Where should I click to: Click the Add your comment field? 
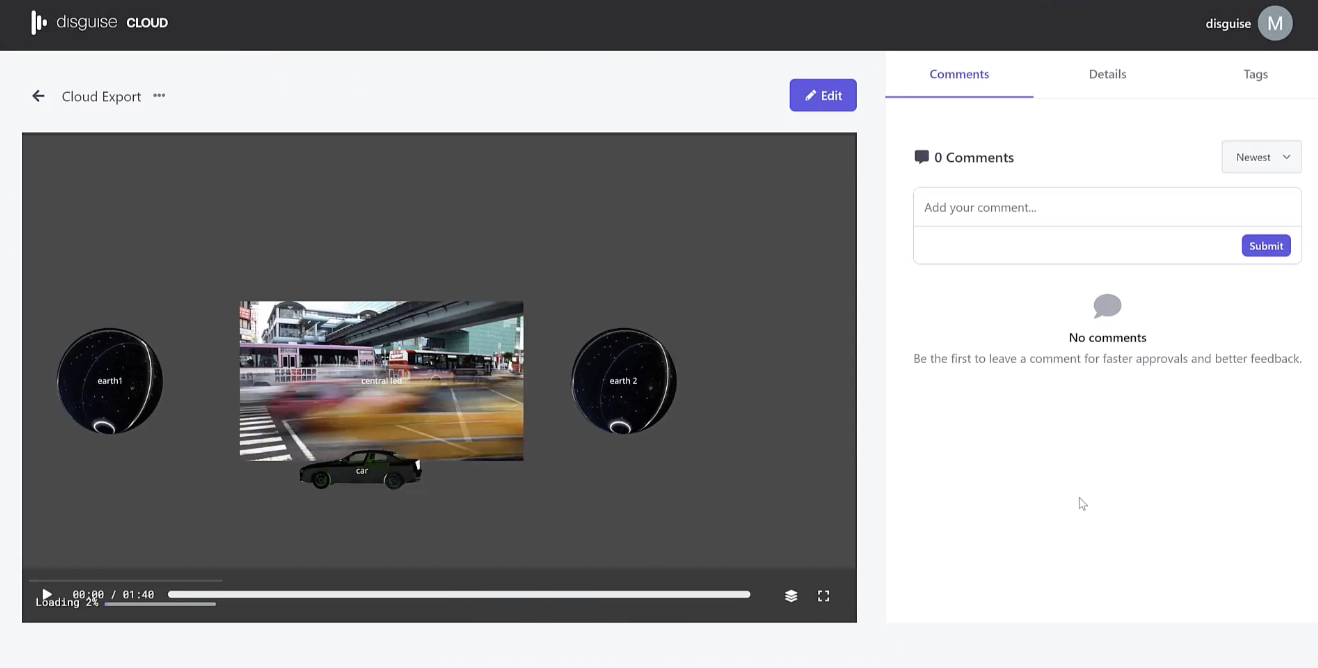coord(1106,208)
